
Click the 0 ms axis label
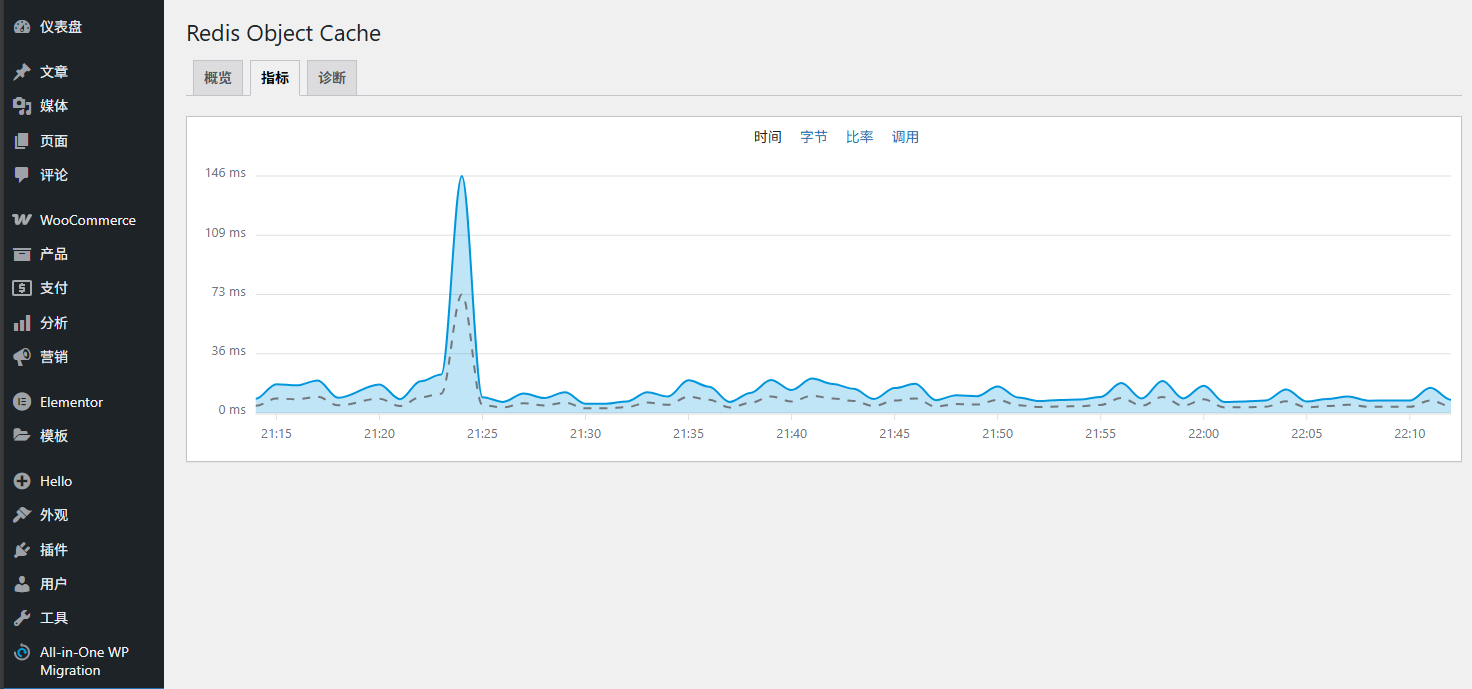coord(232,410)
